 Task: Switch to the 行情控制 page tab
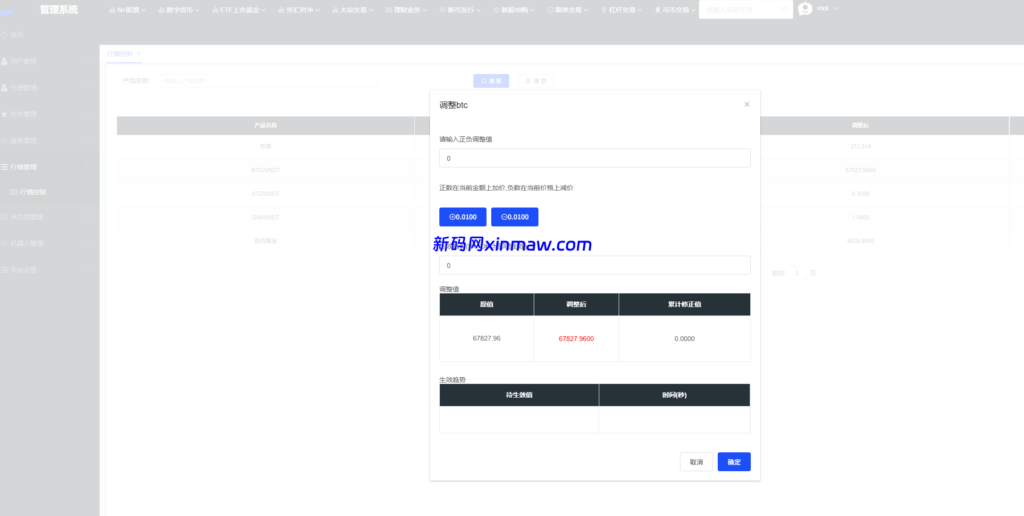click(120, 54)
